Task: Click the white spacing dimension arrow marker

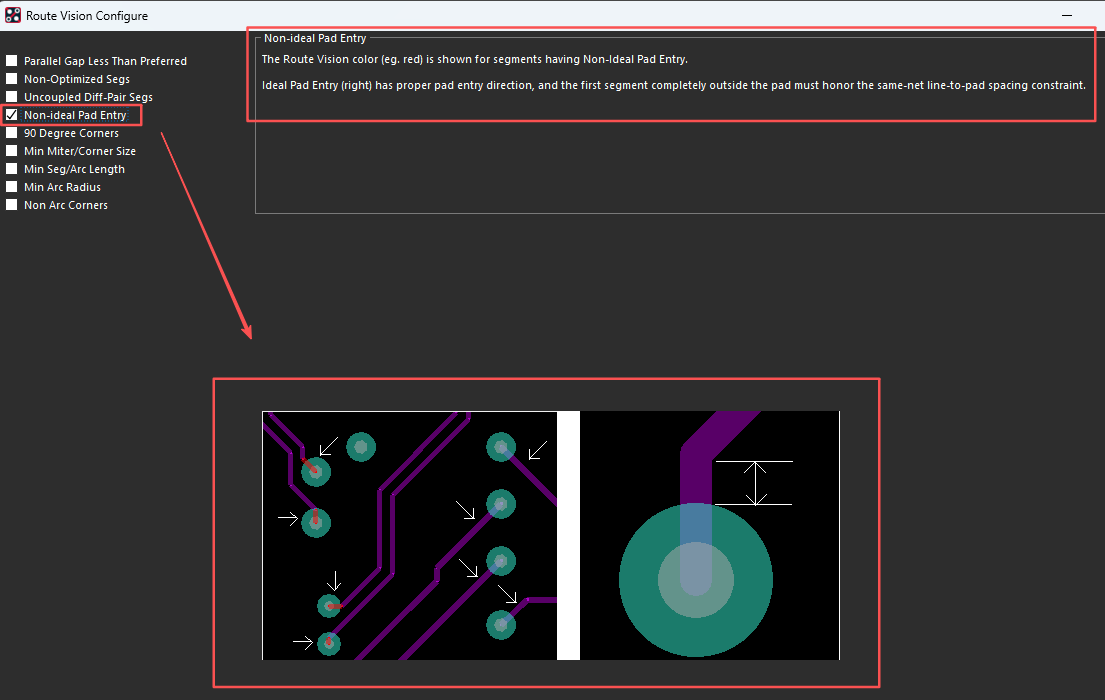Action: pos(755,483)
